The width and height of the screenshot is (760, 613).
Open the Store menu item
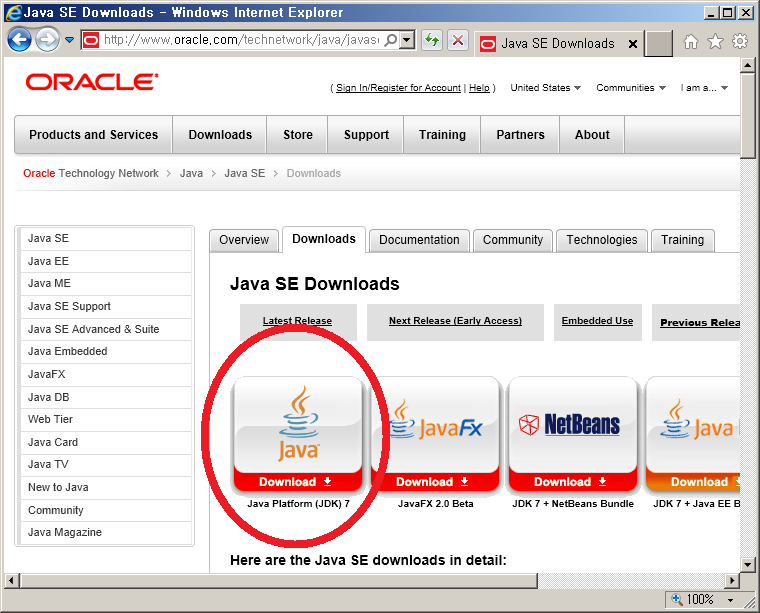pos(298,135)
